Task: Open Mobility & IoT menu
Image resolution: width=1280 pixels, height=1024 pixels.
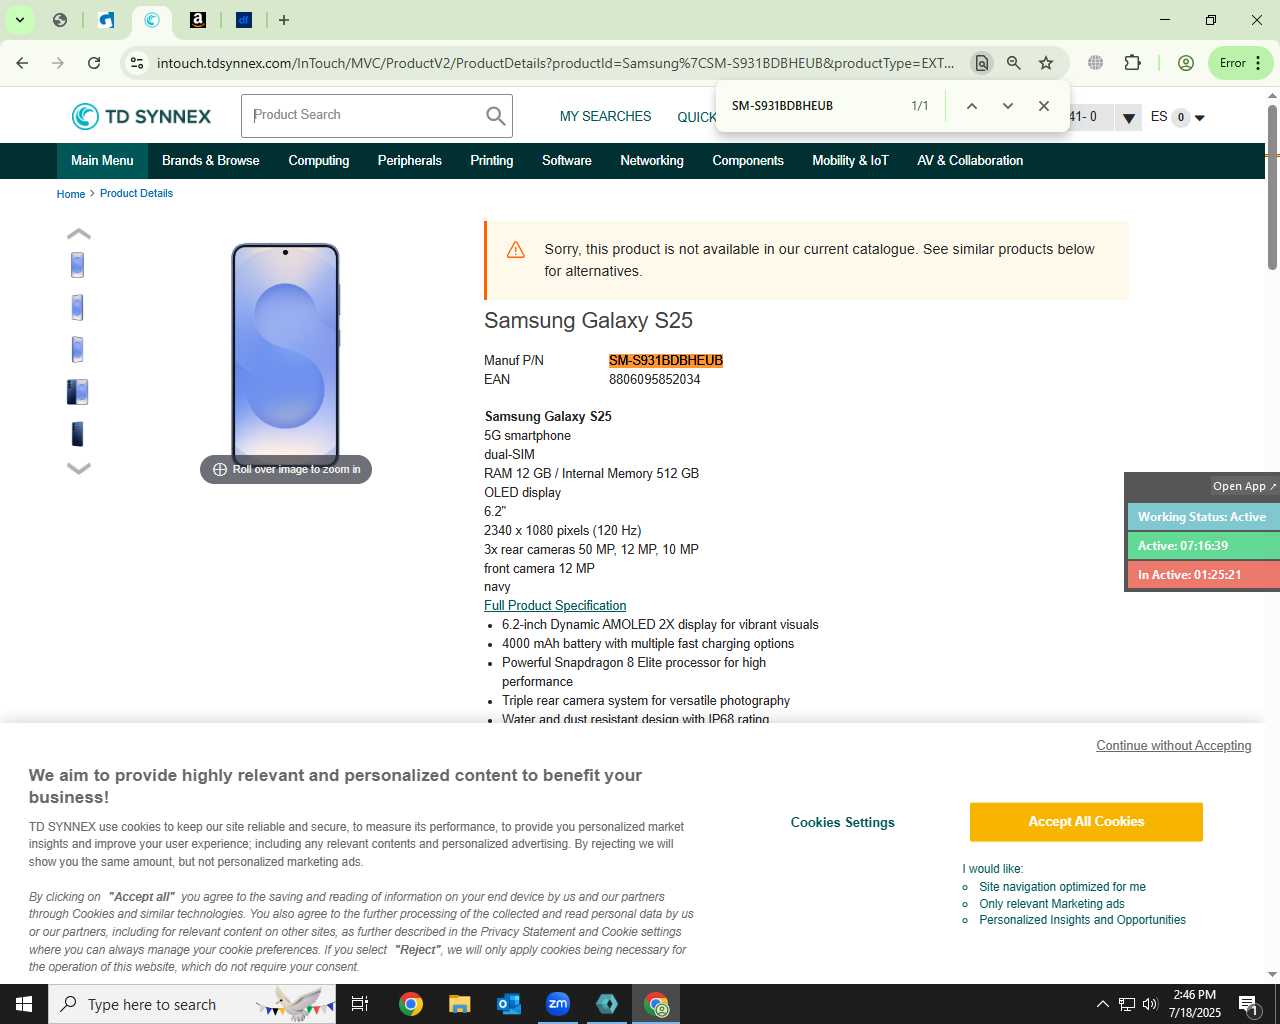Action: point(850,161)
